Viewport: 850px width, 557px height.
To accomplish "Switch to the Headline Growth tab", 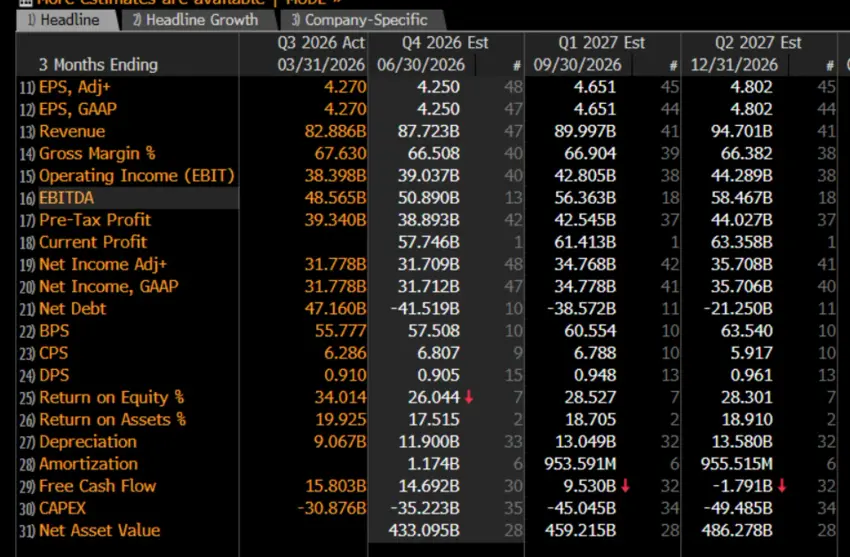I will coord(196,20).
